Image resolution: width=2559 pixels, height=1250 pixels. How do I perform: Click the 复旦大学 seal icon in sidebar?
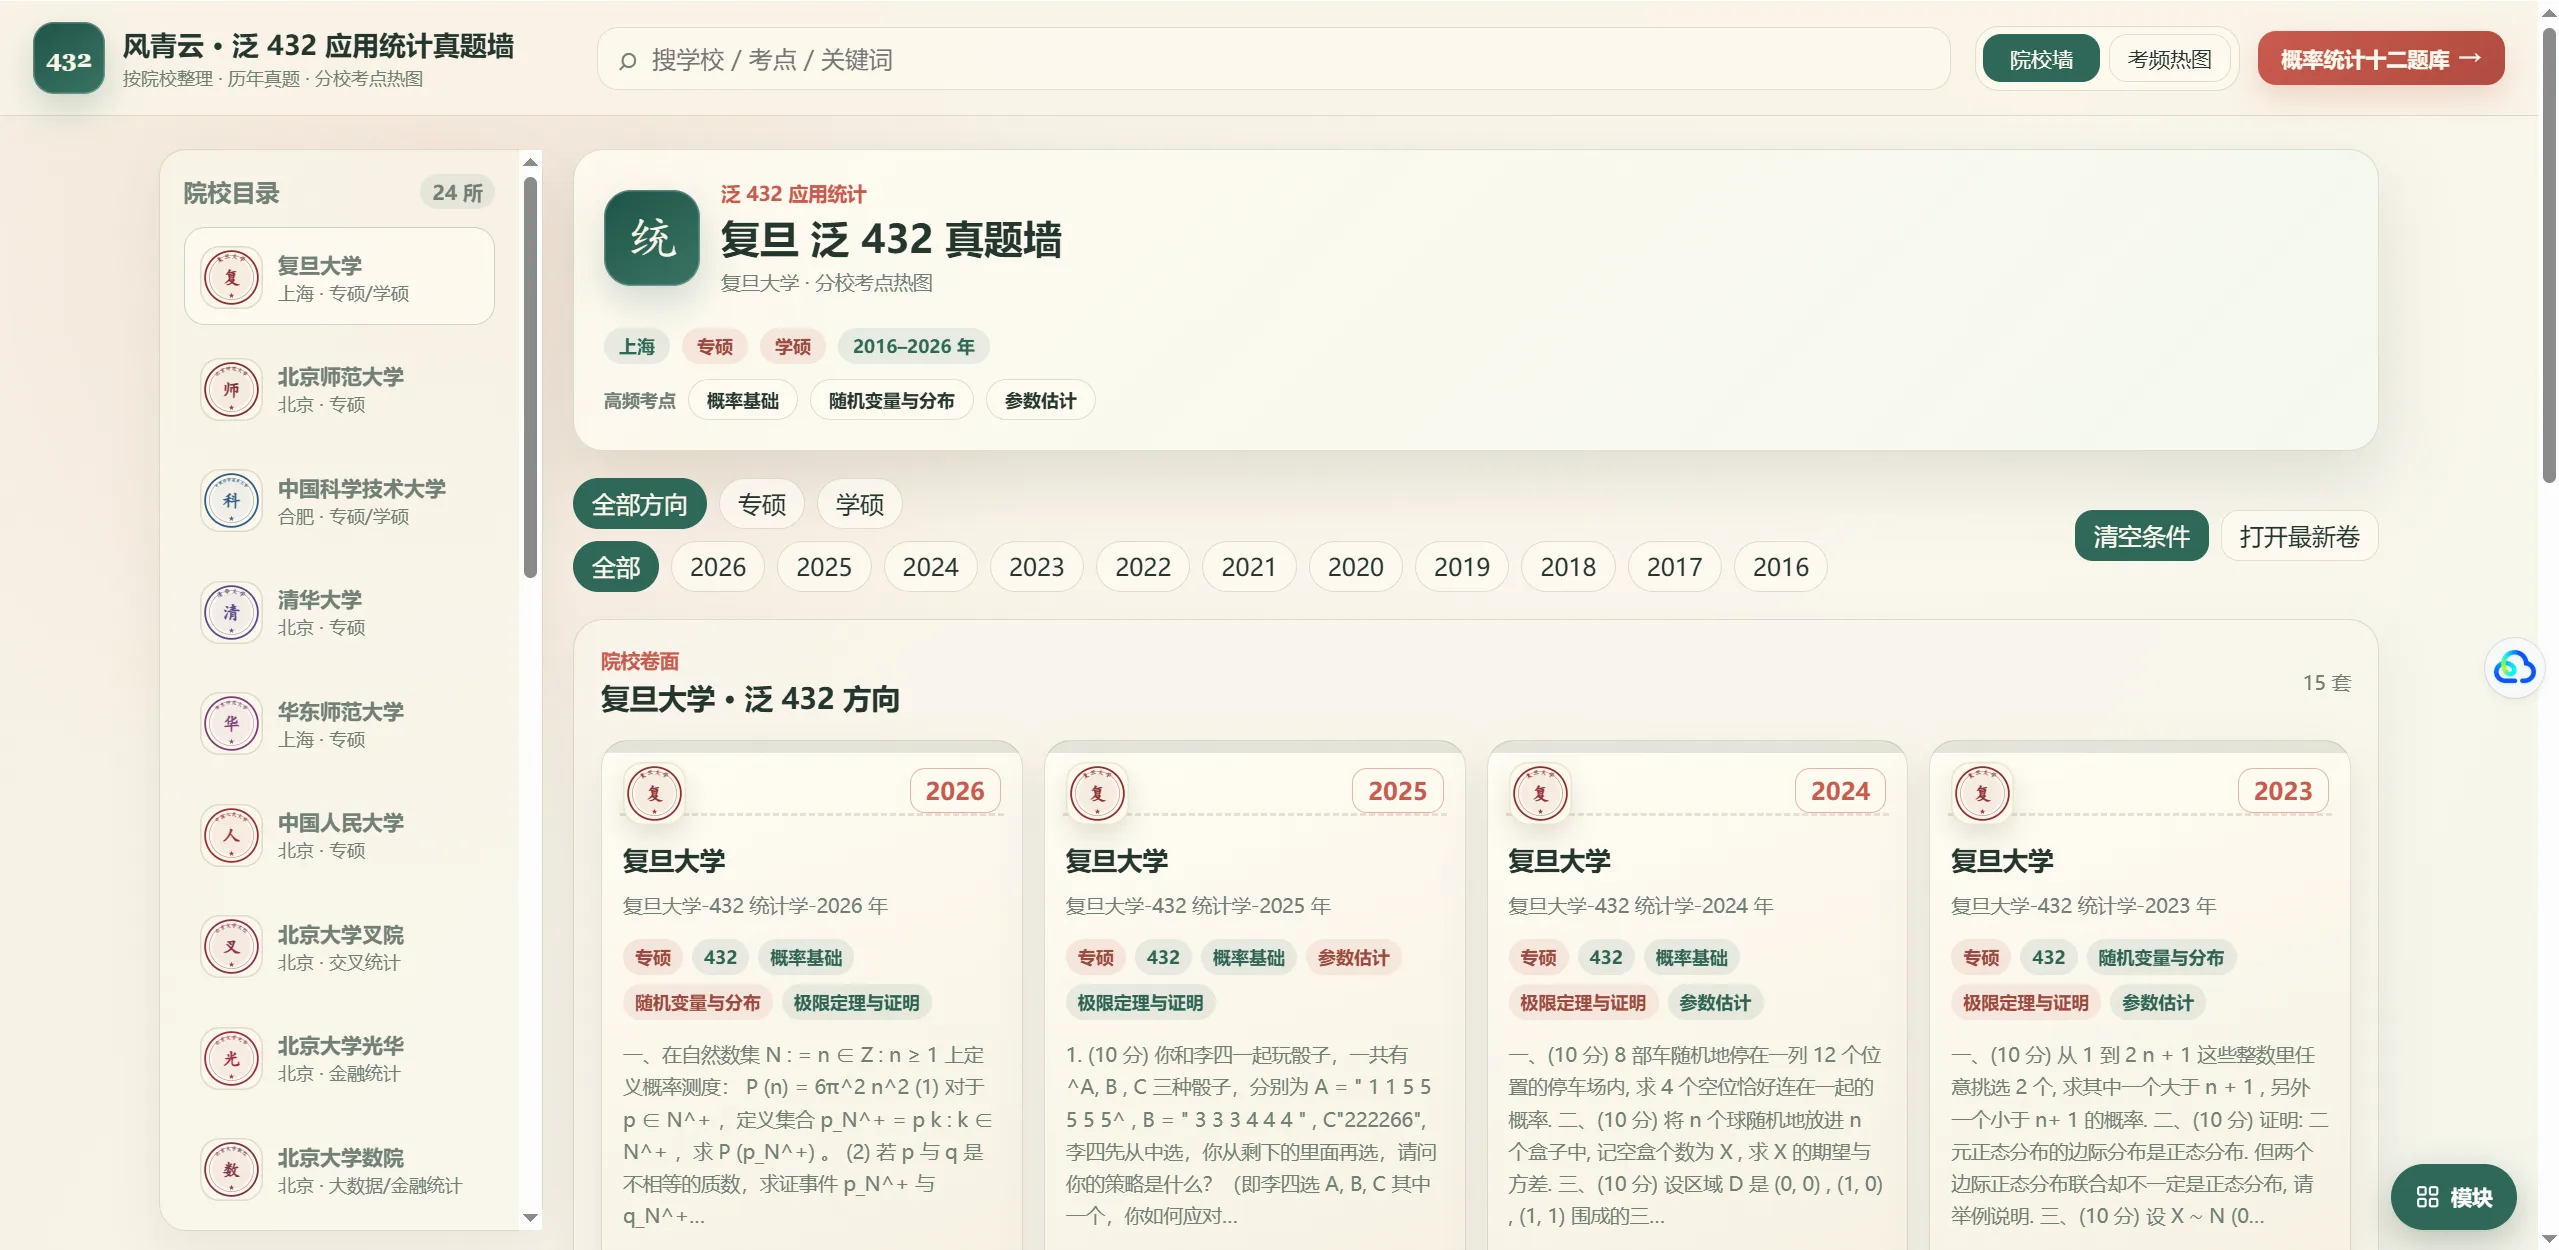(x=231, y=277)
